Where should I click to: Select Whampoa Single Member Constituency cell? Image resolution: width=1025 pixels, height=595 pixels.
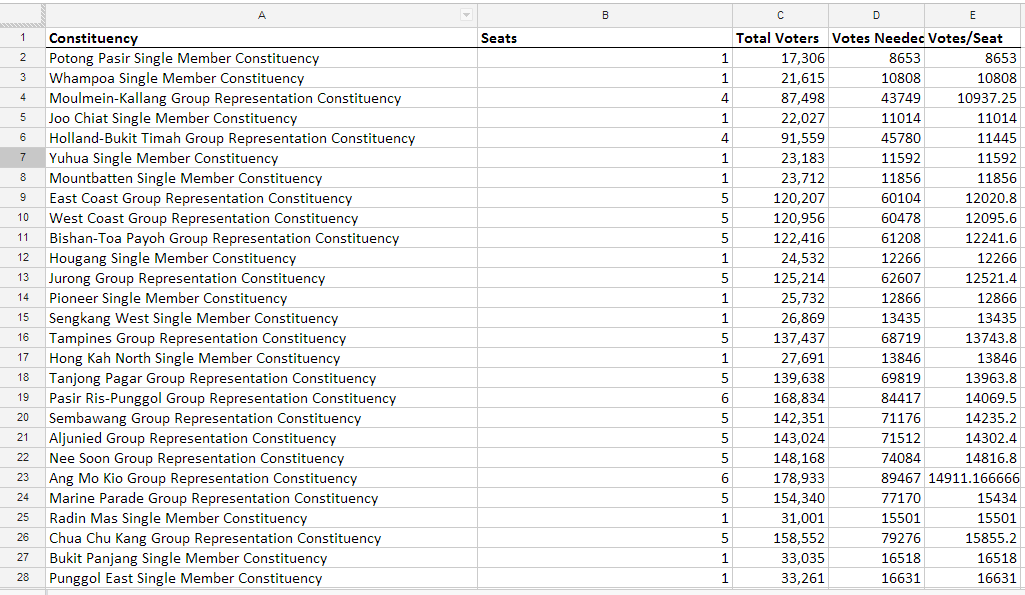(x=261, y=78)
